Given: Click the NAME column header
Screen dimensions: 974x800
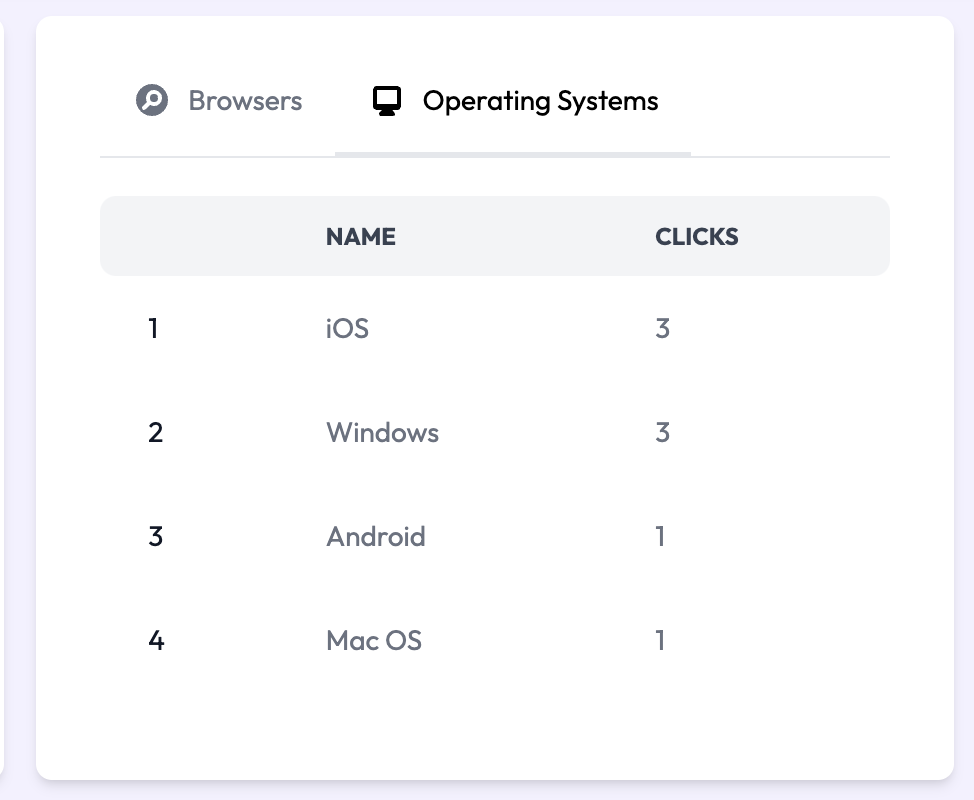Looking at the screenshot, I should (361, 237).
